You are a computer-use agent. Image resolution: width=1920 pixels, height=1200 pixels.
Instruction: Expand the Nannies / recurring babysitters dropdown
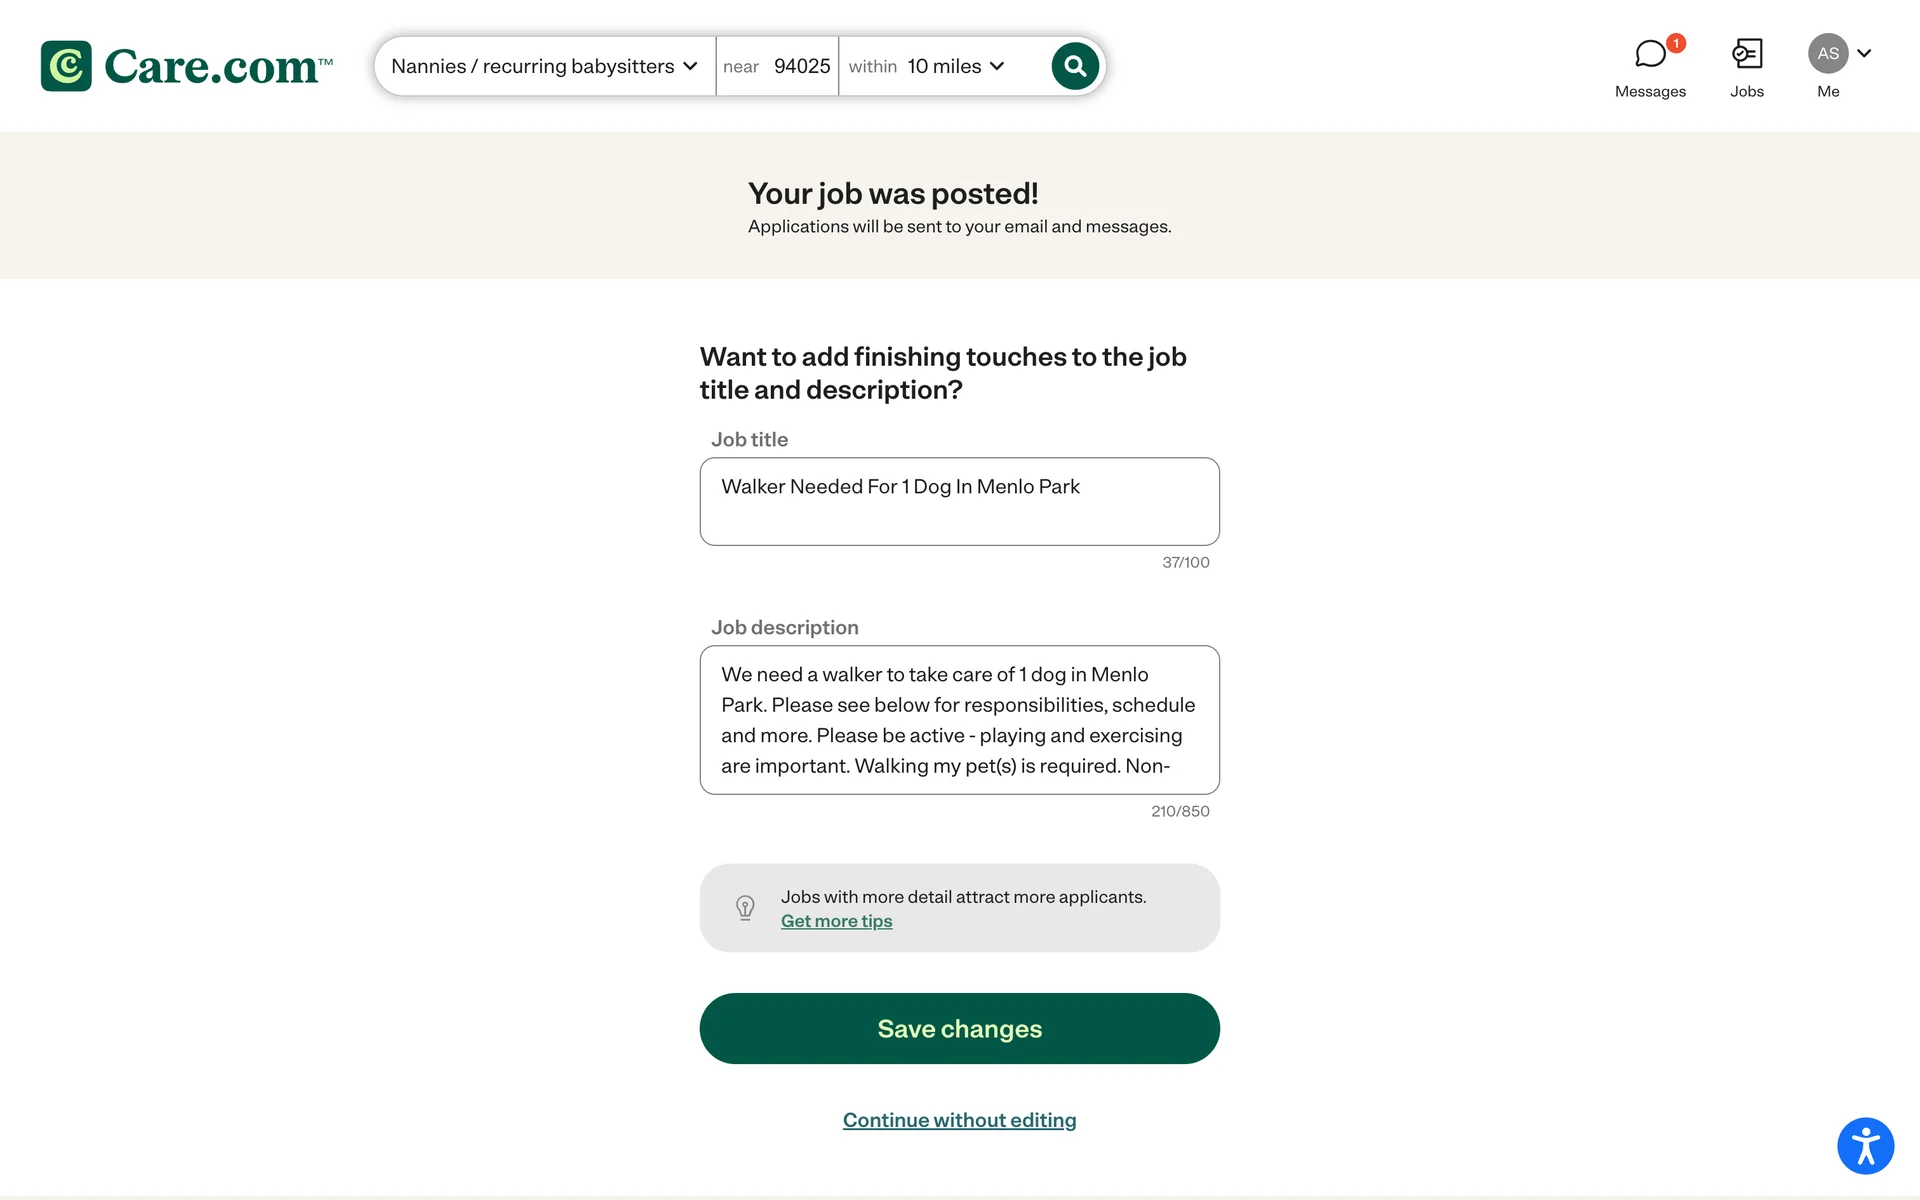point(544,66)
